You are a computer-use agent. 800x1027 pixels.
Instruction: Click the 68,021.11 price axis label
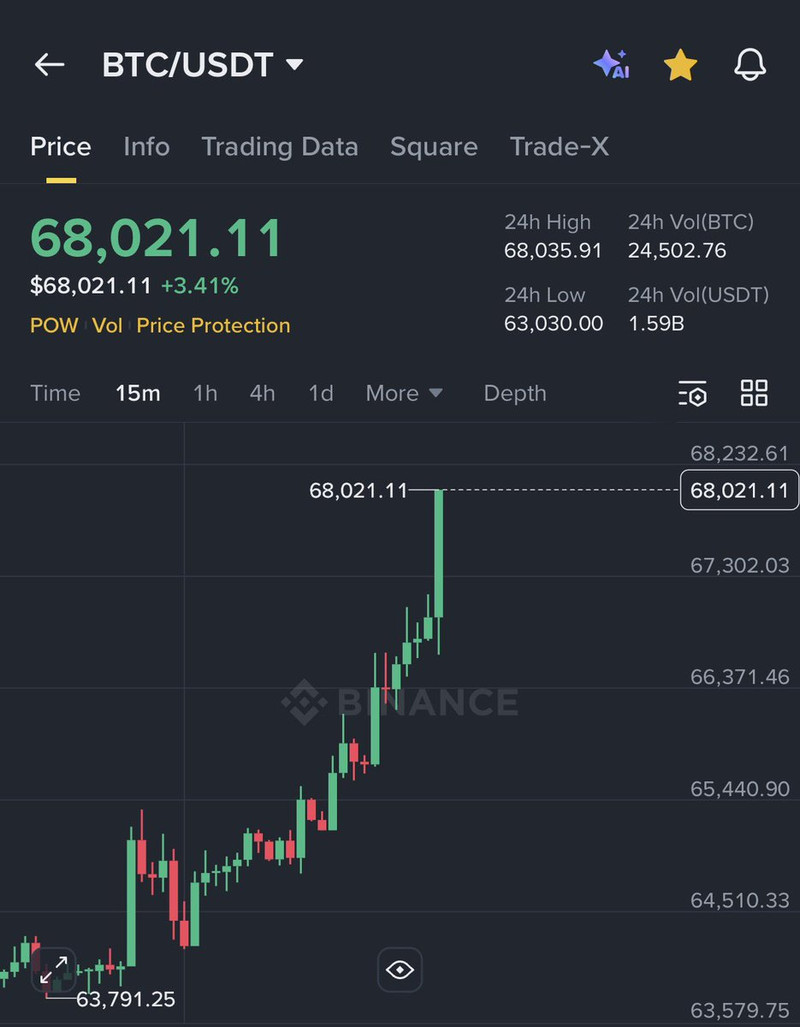(x=739, y=490)
